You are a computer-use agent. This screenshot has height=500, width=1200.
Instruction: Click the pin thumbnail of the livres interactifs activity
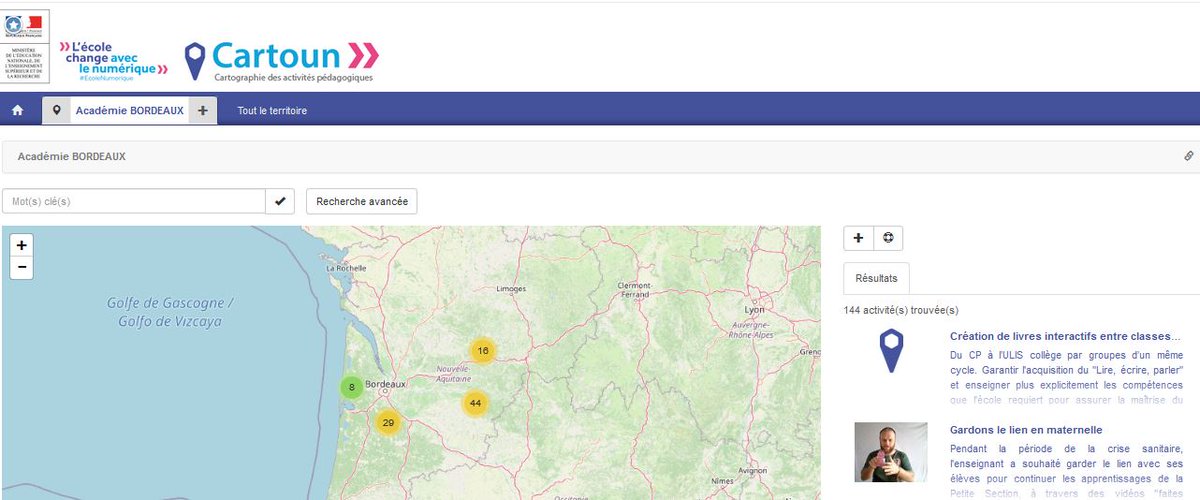point(891,352)
